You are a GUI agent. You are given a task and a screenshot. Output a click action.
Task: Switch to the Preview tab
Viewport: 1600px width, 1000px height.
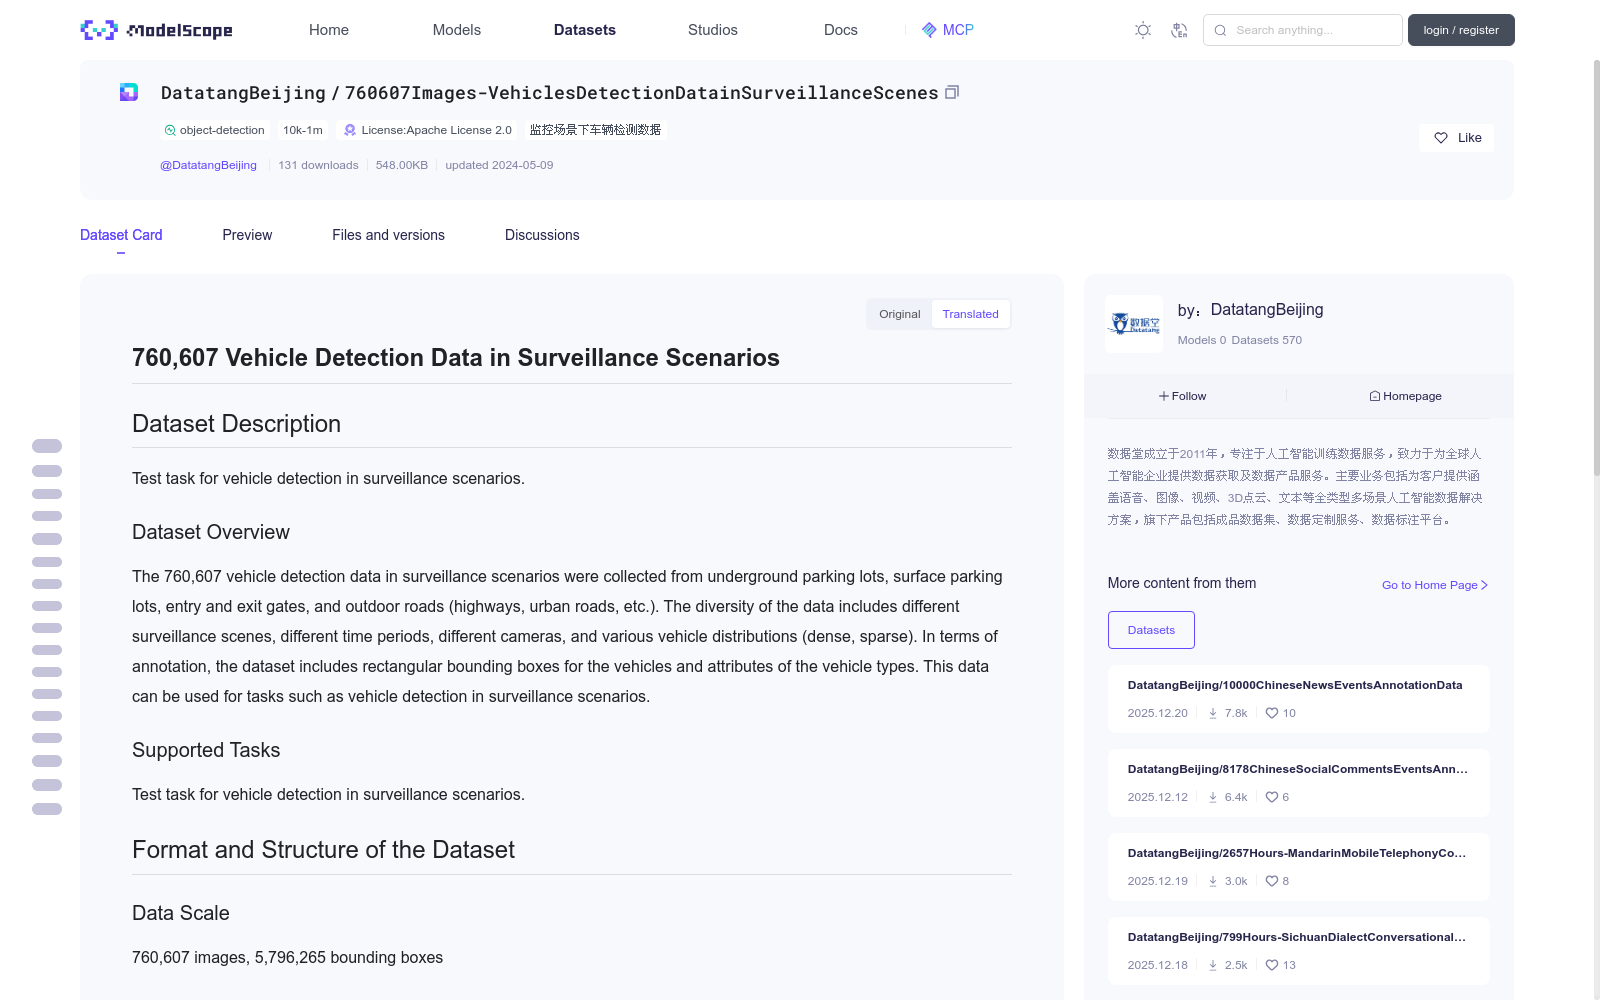pyautogui.click(x=247, y=235)
